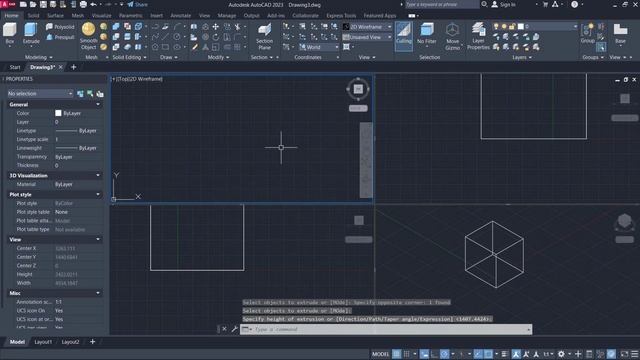Toggle the layer lock icon
Screen dimensions: 640x360
(512, 27)
